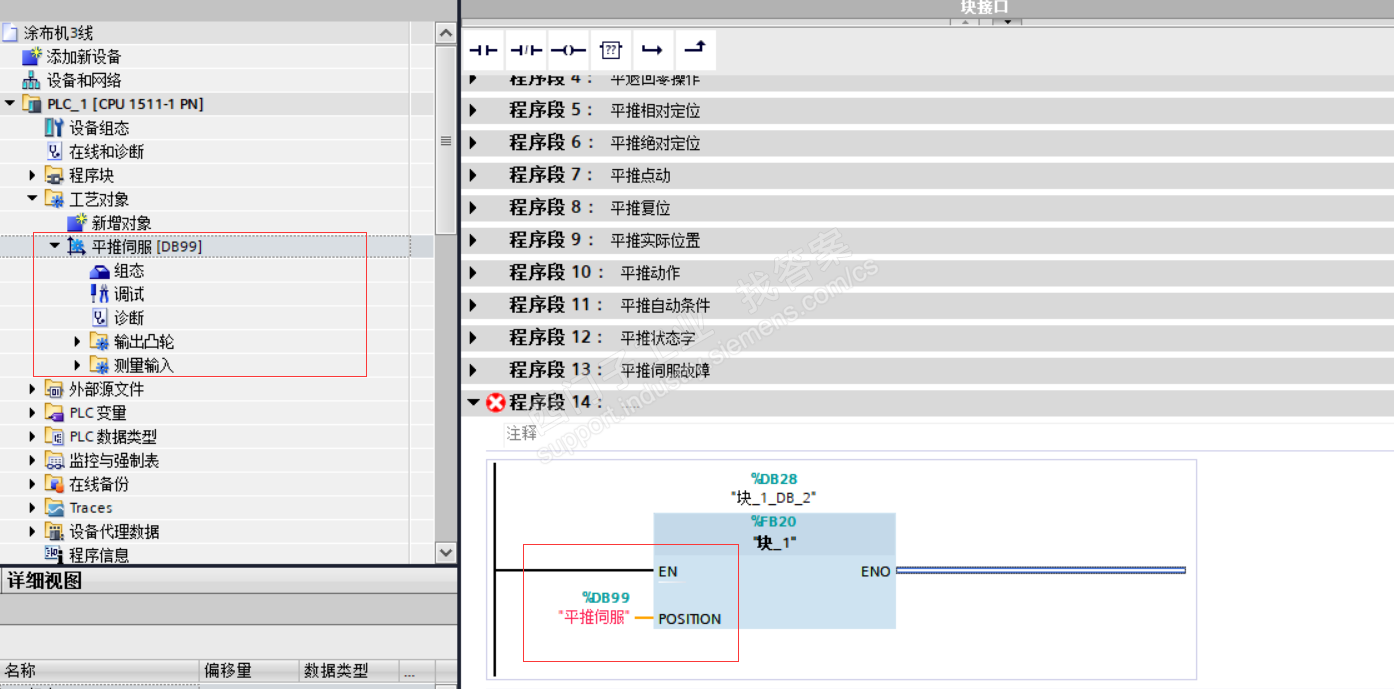Click the 组态 icon under 平推伺服
1394x689 pixels.
point(100,271)
